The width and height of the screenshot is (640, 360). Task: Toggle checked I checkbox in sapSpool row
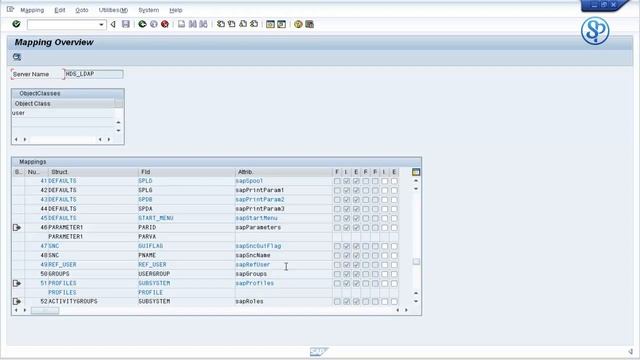pos(347,181)
